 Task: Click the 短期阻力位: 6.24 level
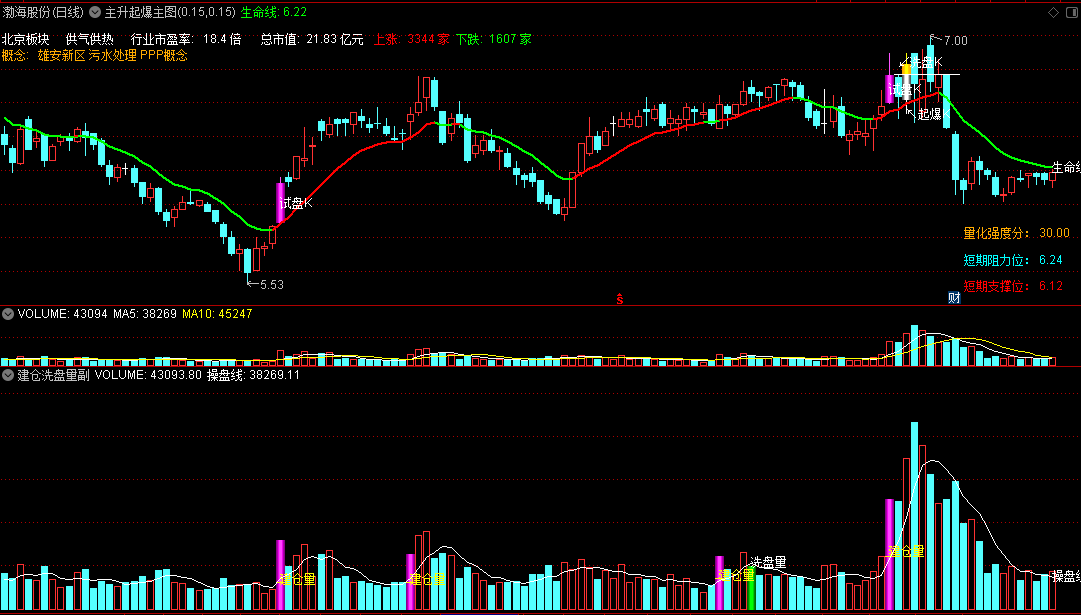[x=1013, y=260]
